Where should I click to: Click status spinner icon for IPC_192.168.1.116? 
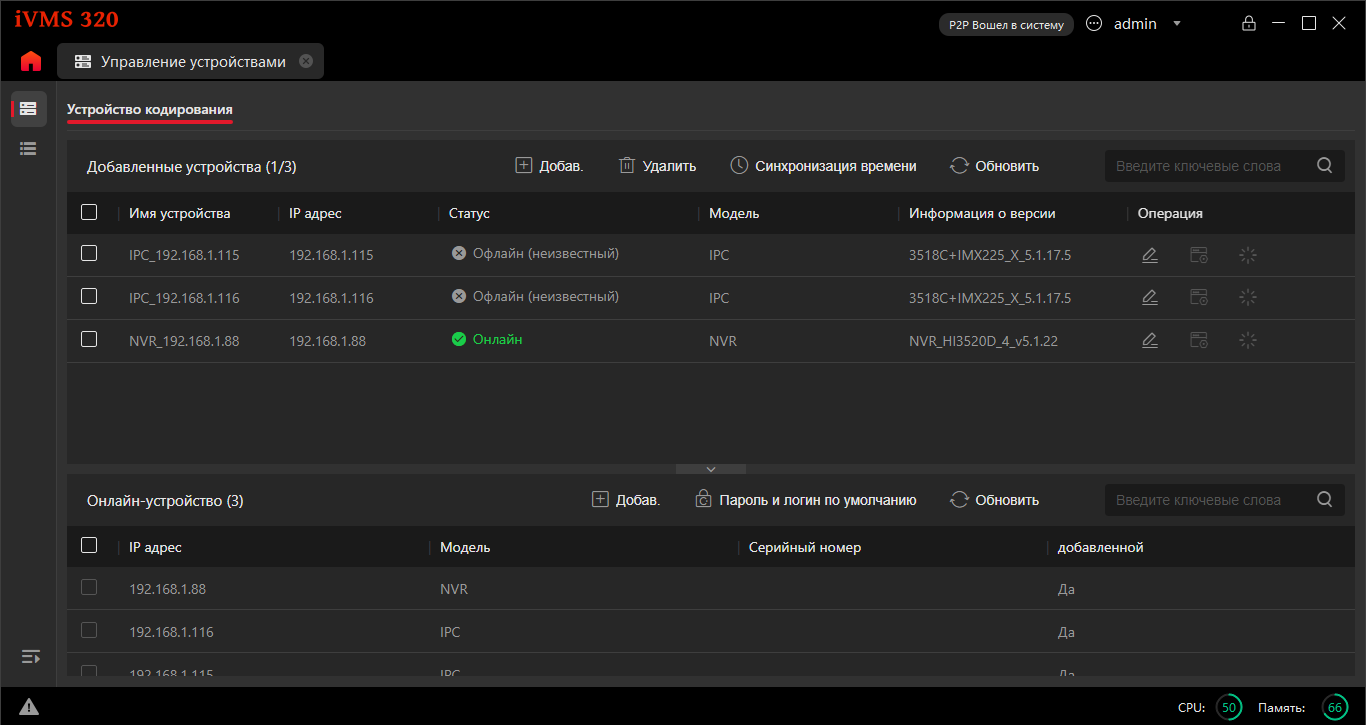[x=1247, y=298]
